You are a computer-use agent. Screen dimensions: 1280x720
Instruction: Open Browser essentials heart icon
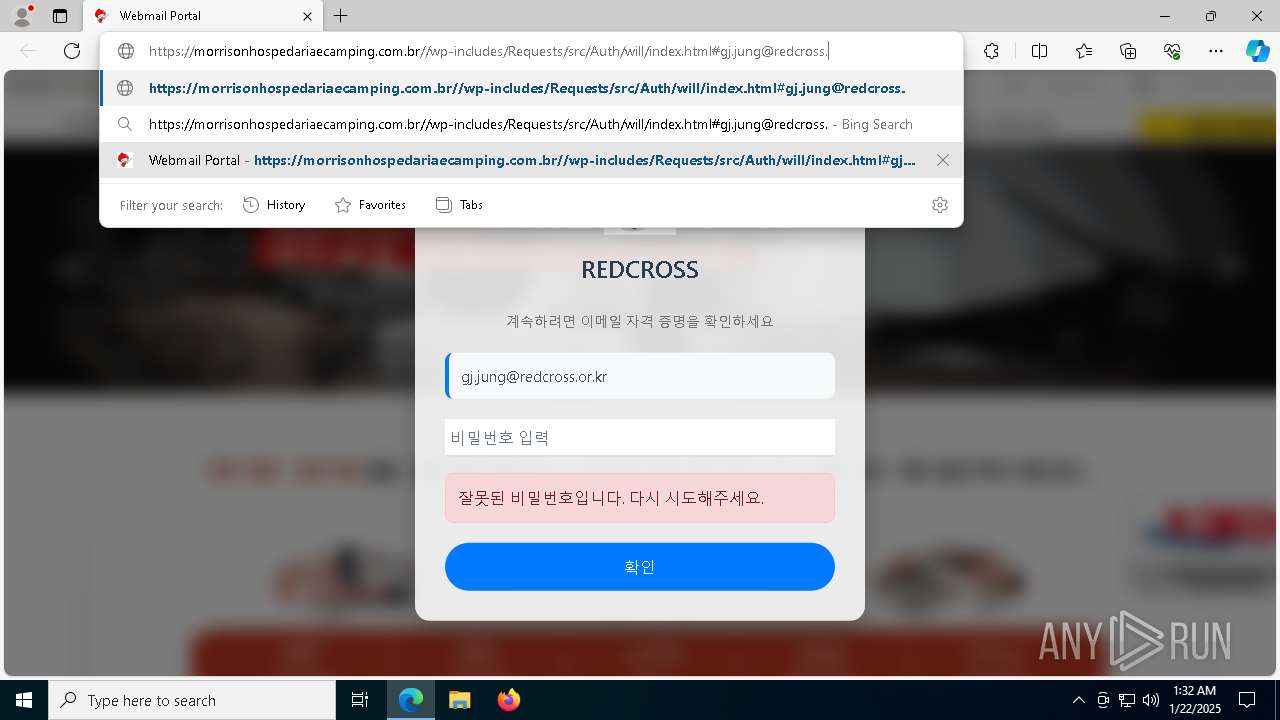point(1172,51)
